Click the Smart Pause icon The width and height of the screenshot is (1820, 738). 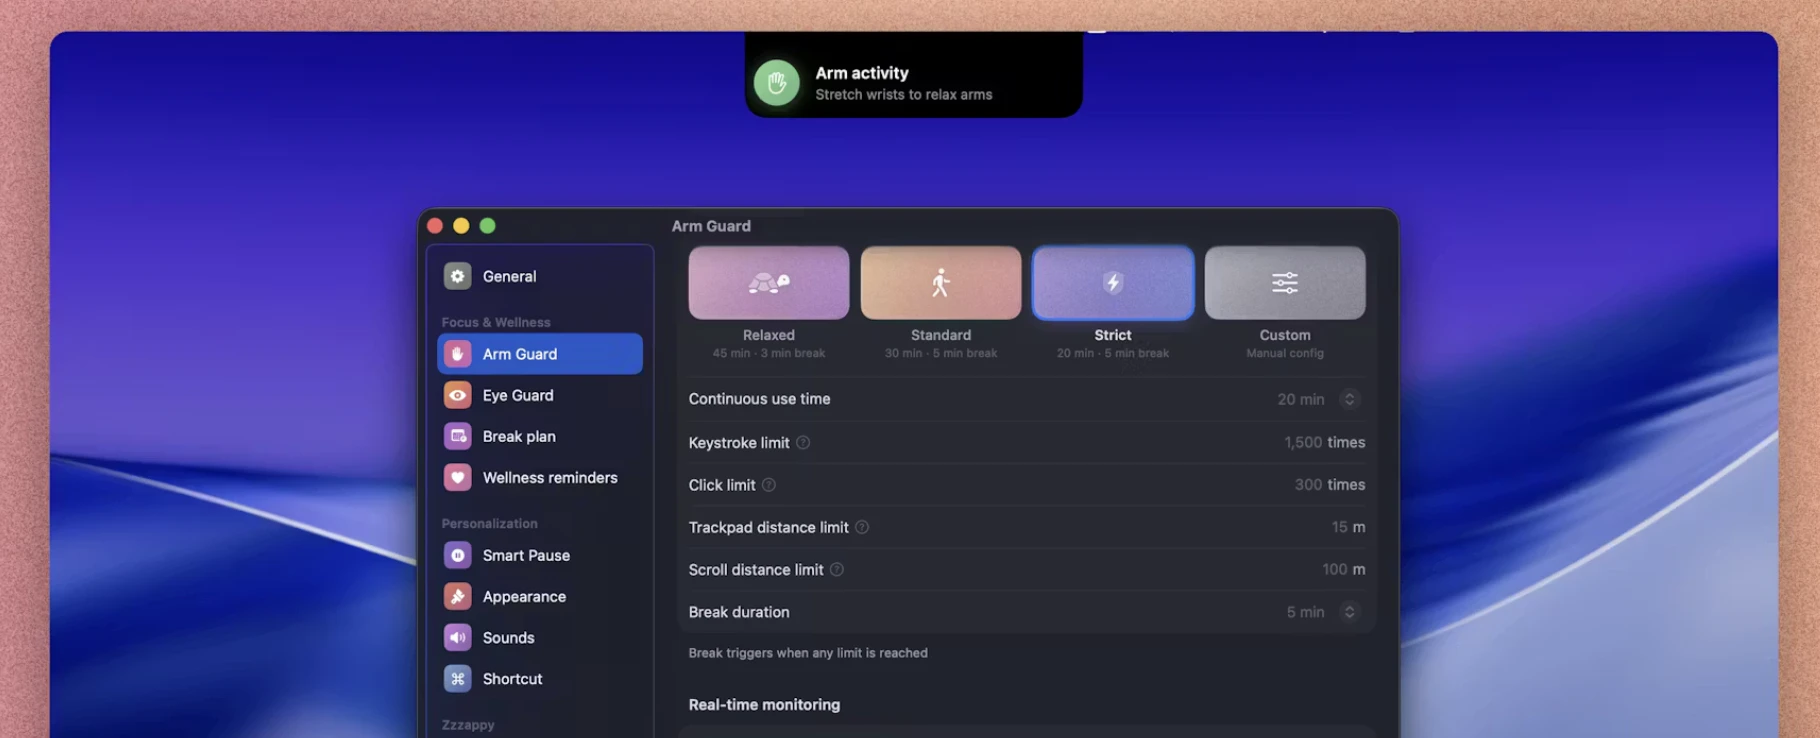tap(457, 555)
